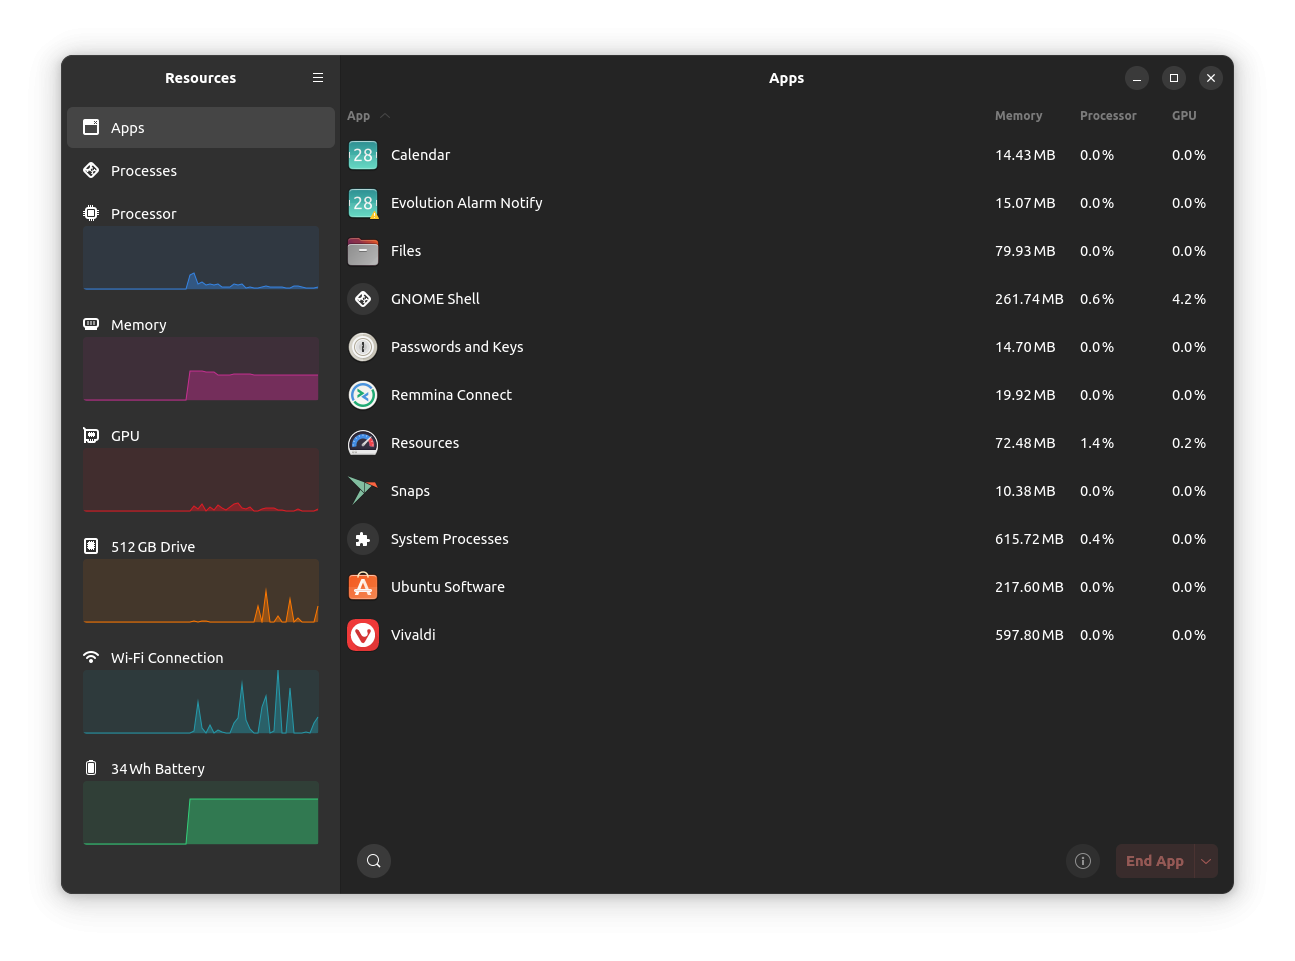Switch to the Processes sidebar item
This screenshot has height=961, width=1295.
click(x=201, y=171)
